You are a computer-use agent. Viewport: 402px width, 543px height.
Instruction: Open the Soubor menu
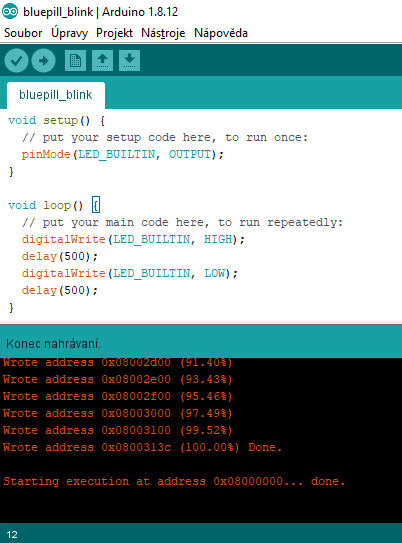tap(23, 33)
